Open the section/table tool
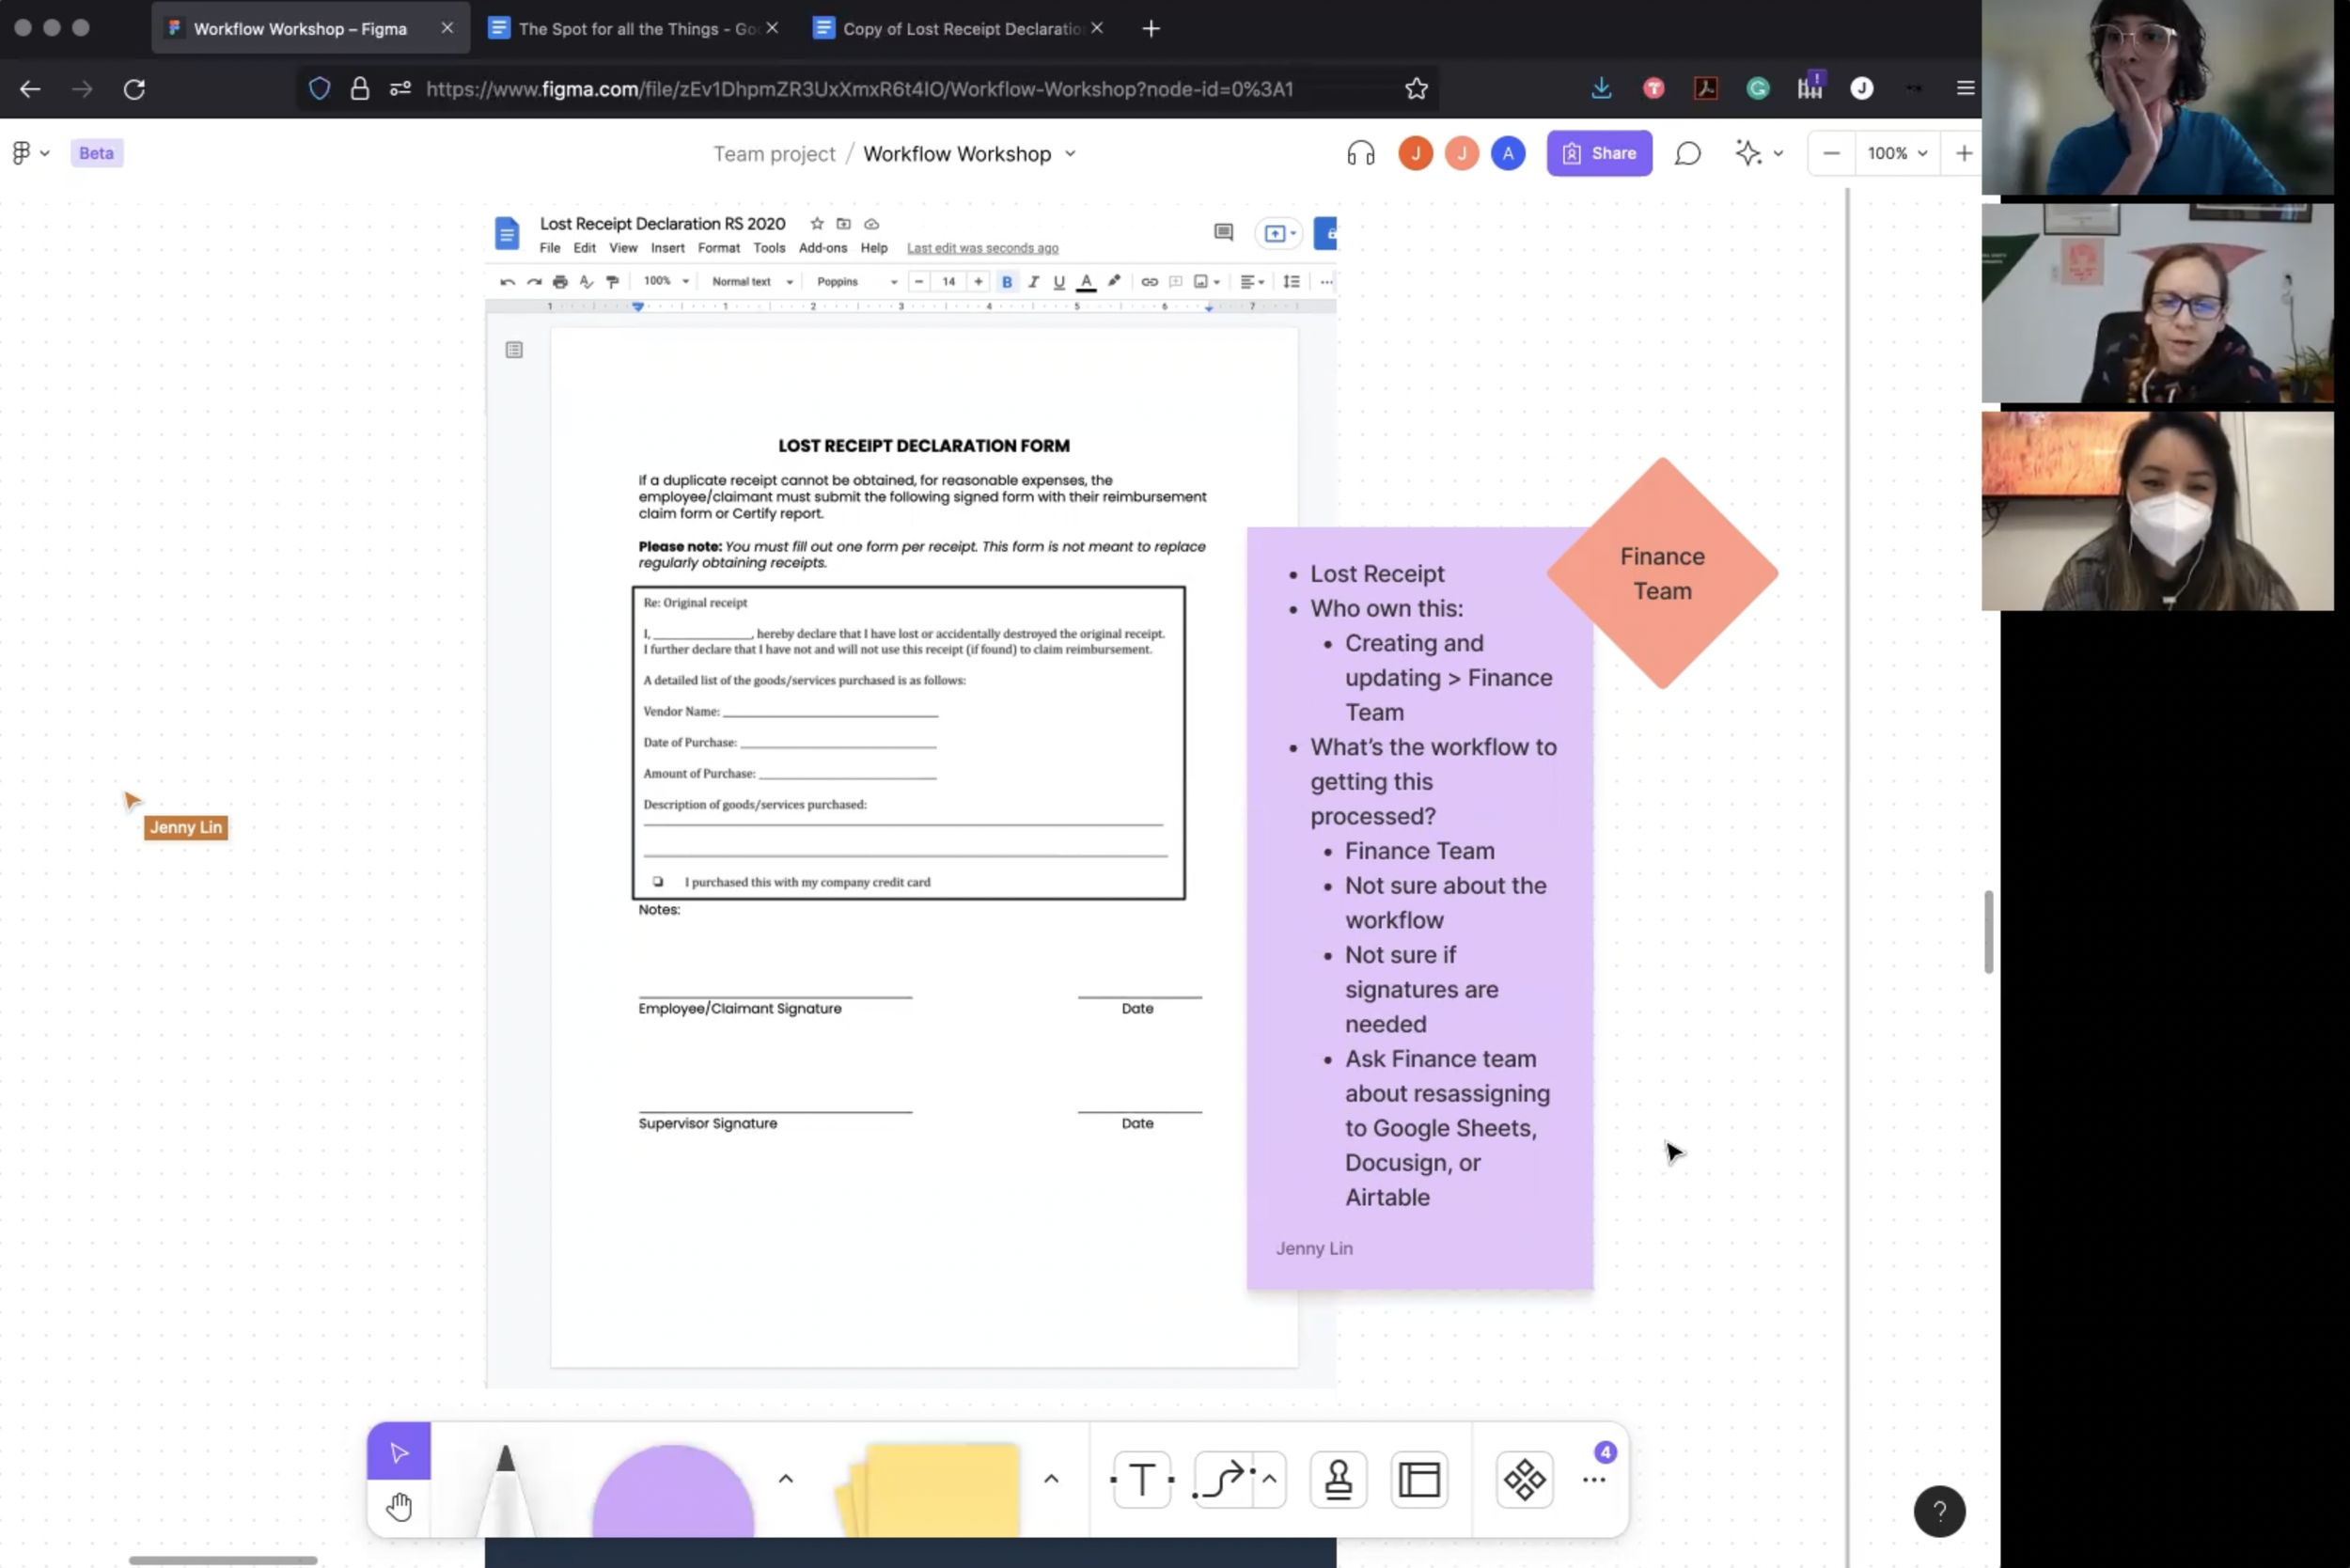This screenshot has width=2350, height=1568. pyautogui.click(x=1418, y=1479)
